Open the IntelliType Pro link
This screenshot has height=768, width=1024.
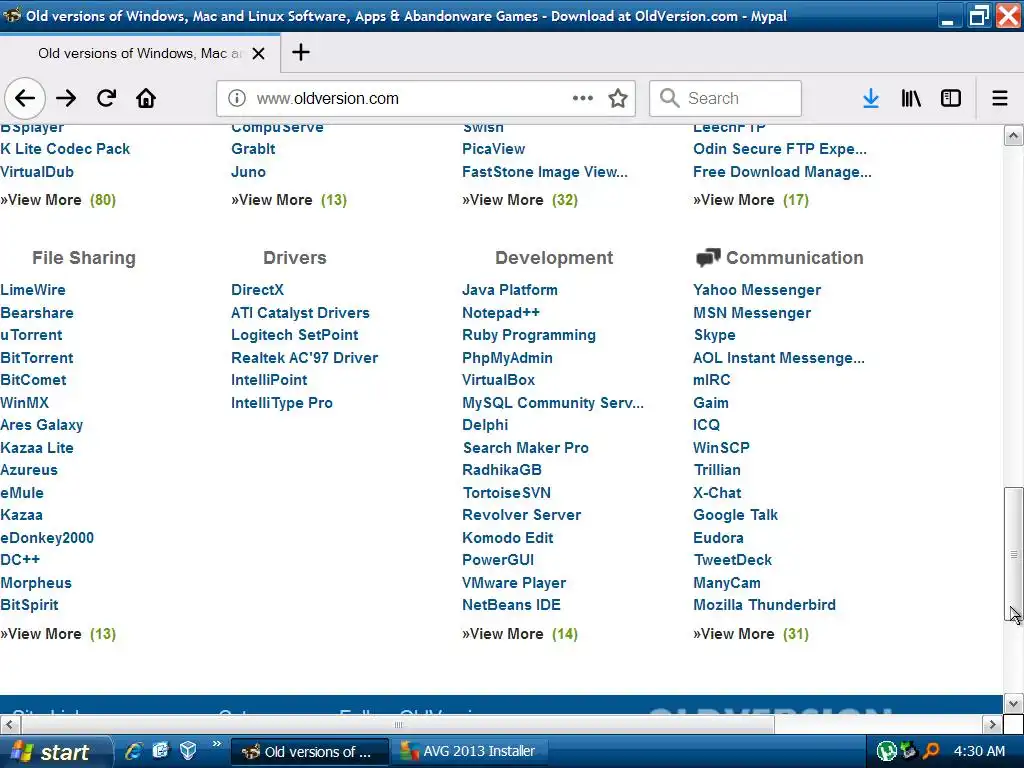281,403
